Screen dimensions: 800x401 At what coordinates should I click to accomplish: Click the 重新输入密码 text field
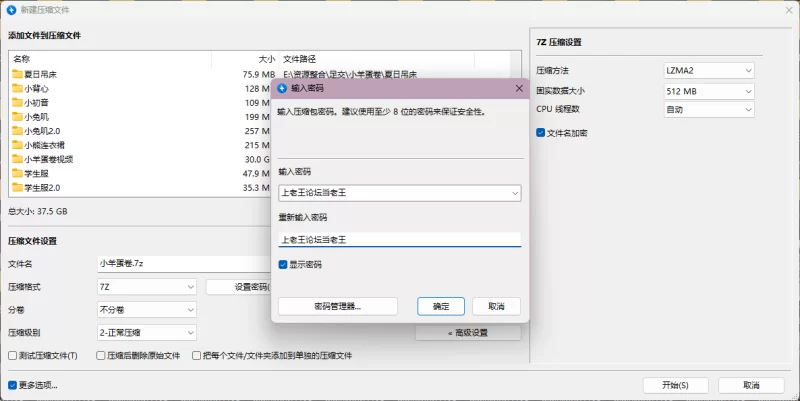point(399,240)
